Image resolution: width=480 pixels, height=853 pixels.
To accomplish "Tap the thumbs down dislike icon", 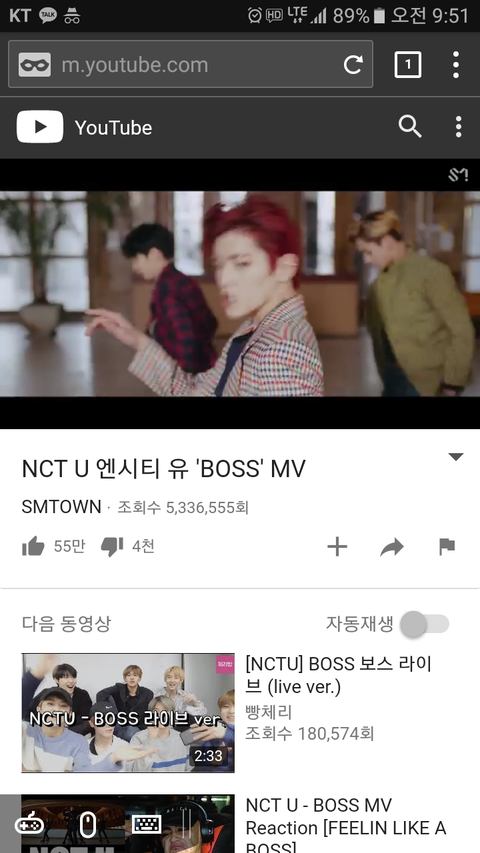I will click(112, 547).
